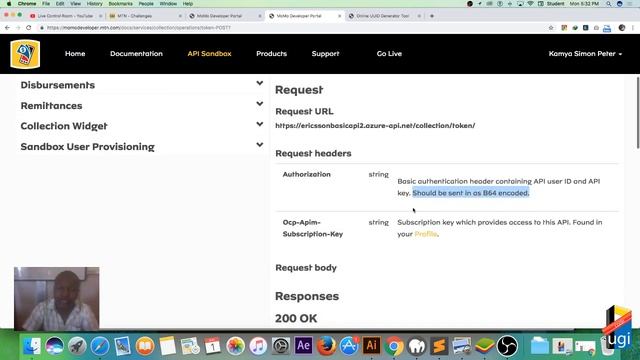Screen dimensions: 640x360
Task: Go to Home in site navigation
Action: tap(75, 53)
